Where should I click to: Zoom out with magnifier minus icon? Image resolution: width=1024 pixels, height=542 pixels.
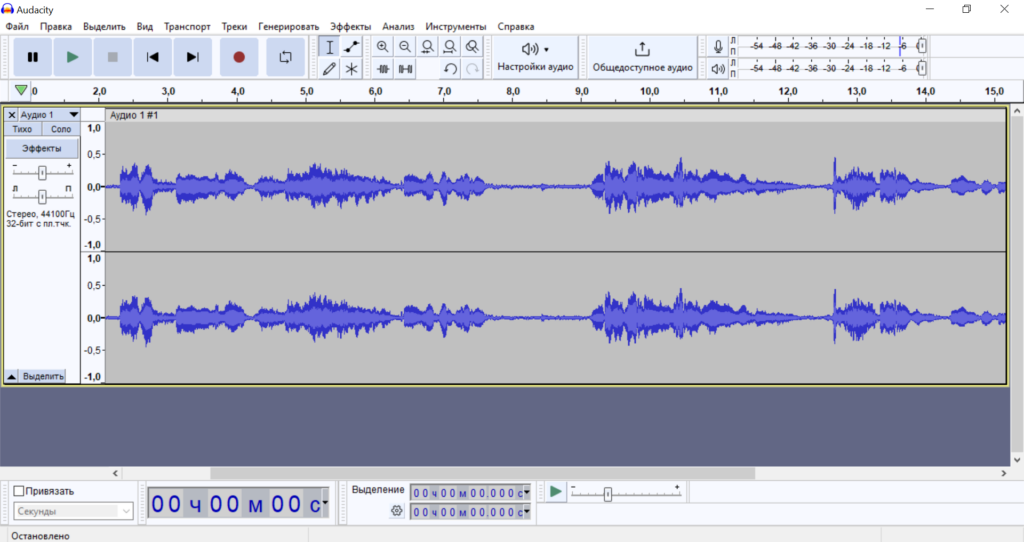[405, 47]
